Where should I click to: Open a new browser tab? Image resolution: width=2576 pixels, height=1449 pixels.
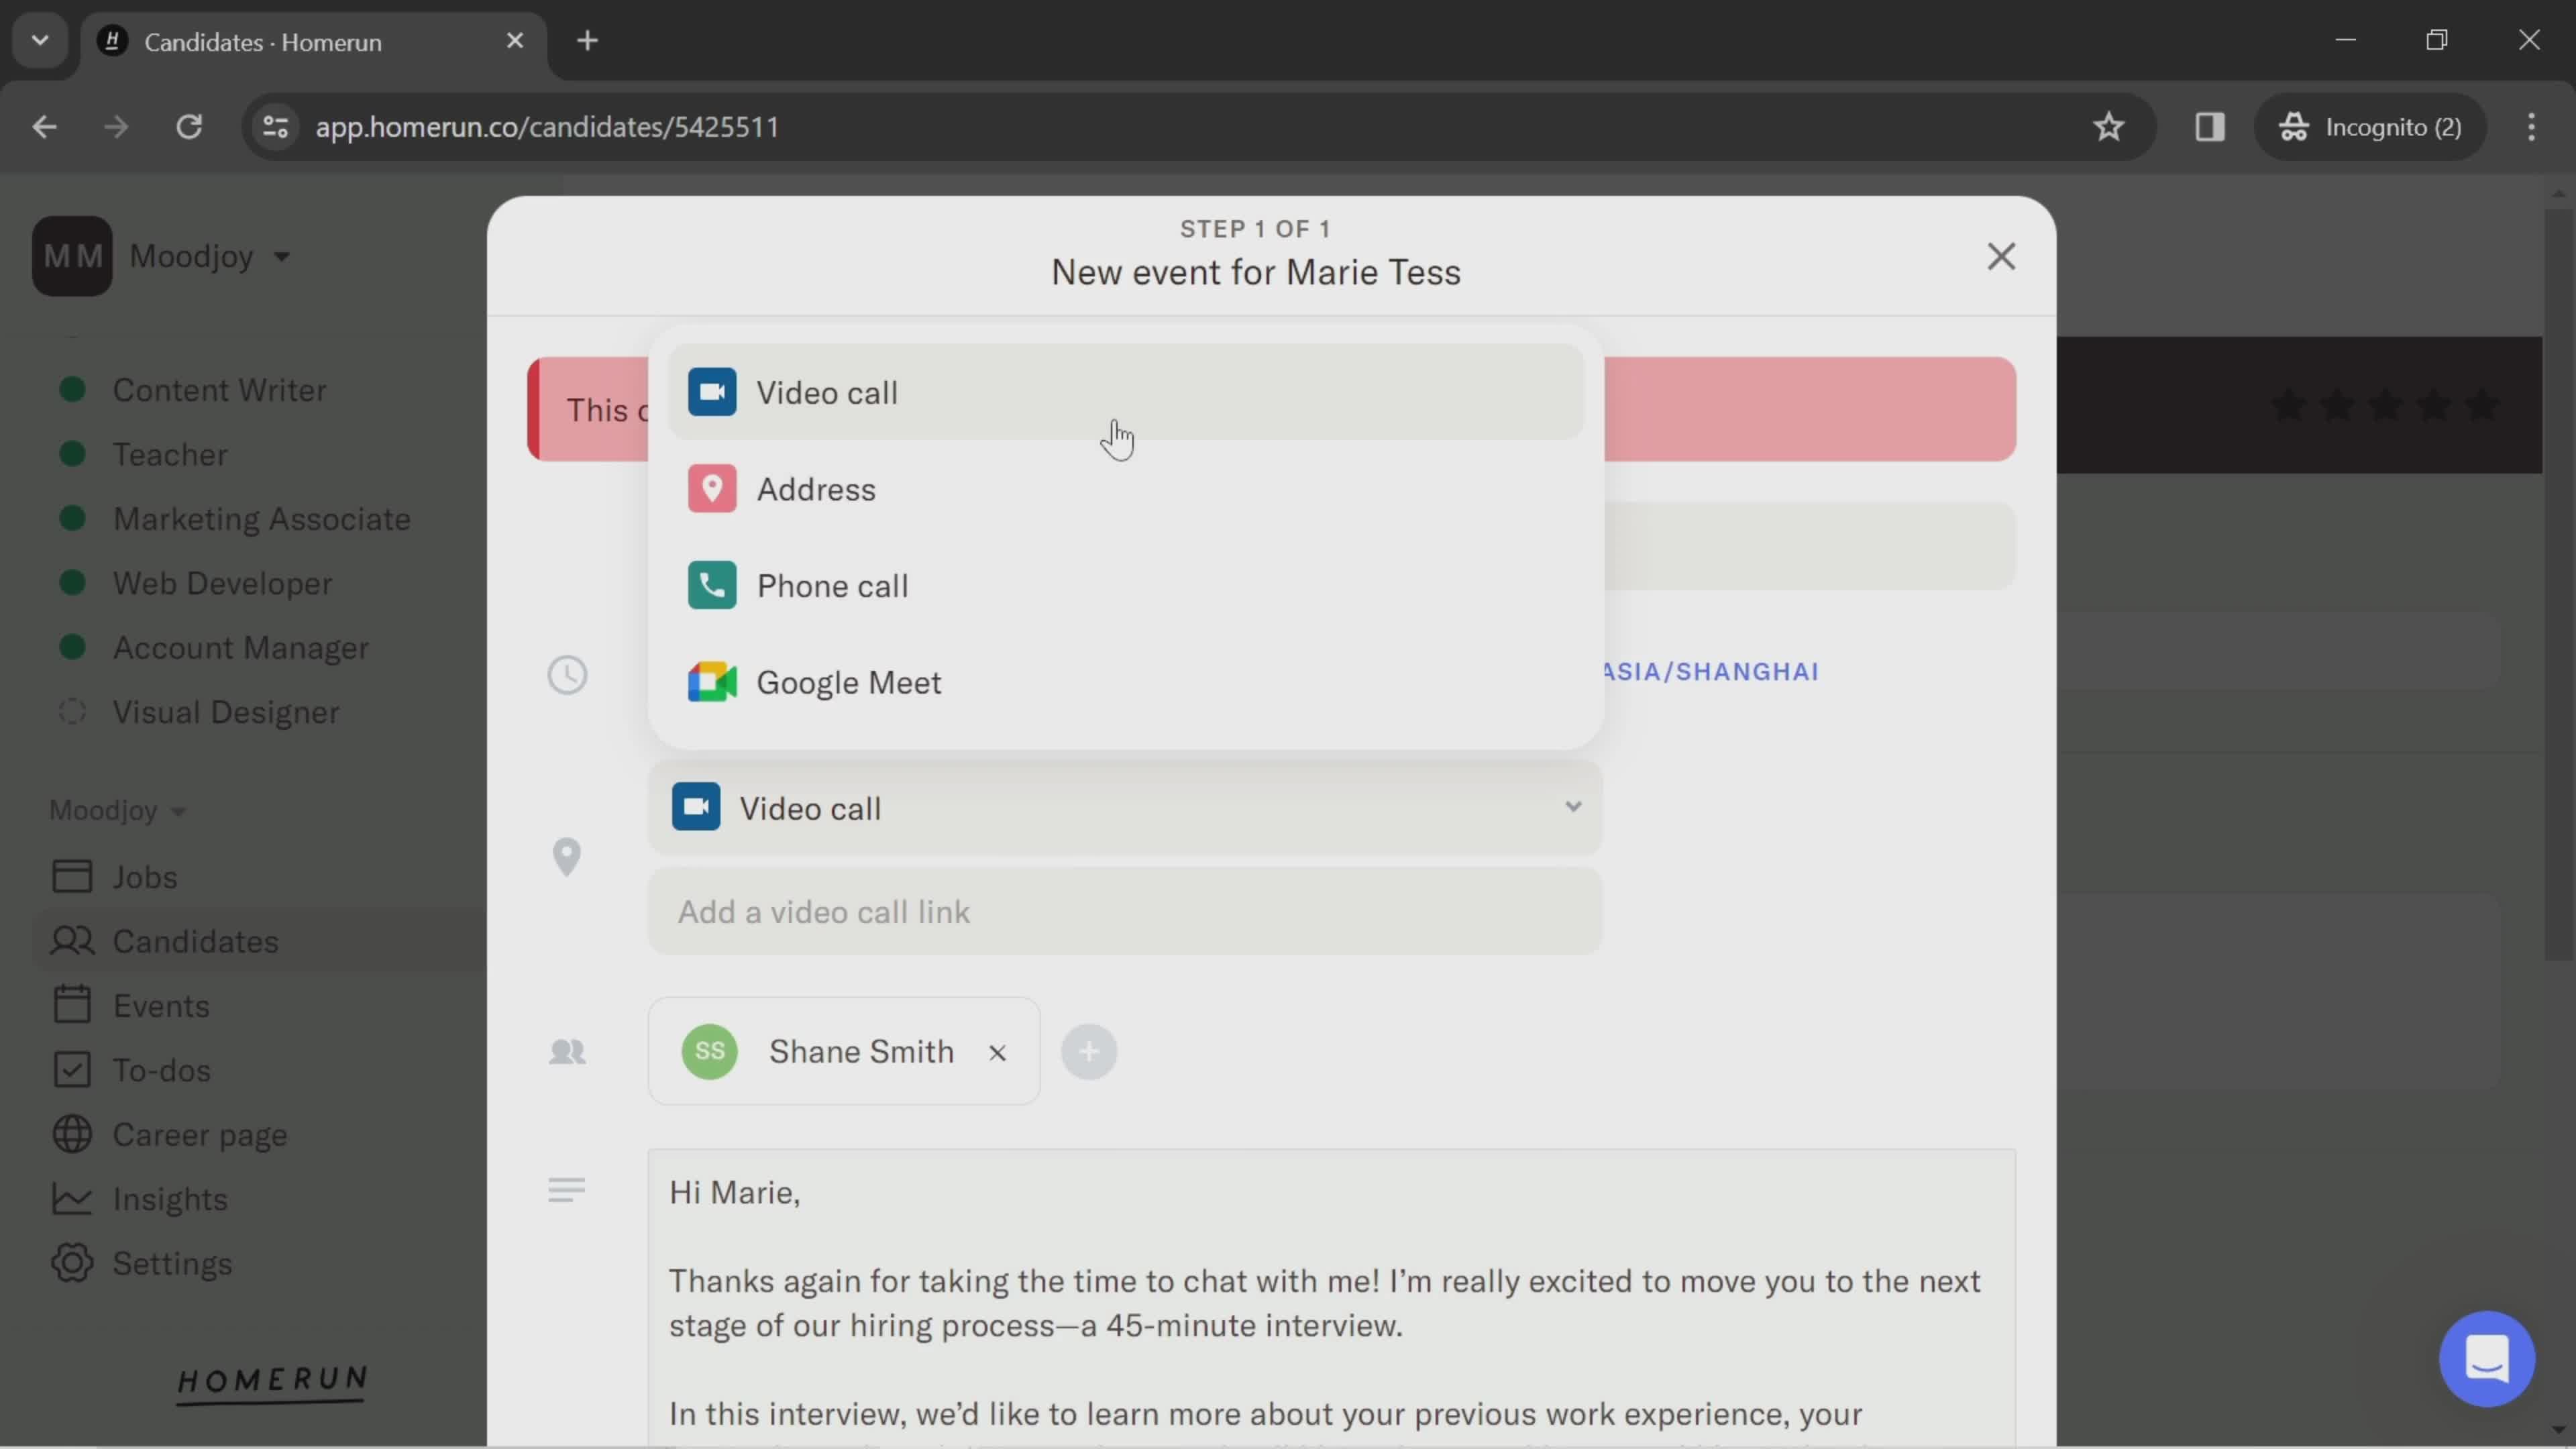coord(588,41)
